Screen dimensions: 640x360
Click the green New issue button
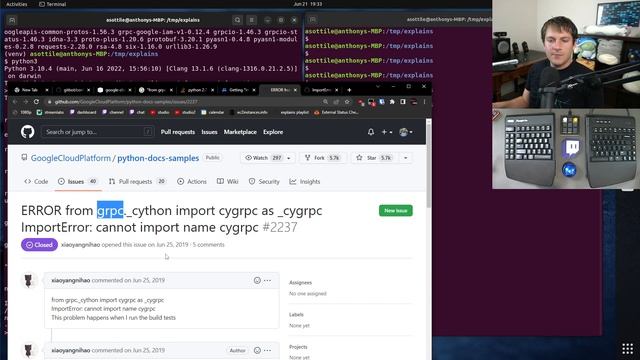pos(396,211)
